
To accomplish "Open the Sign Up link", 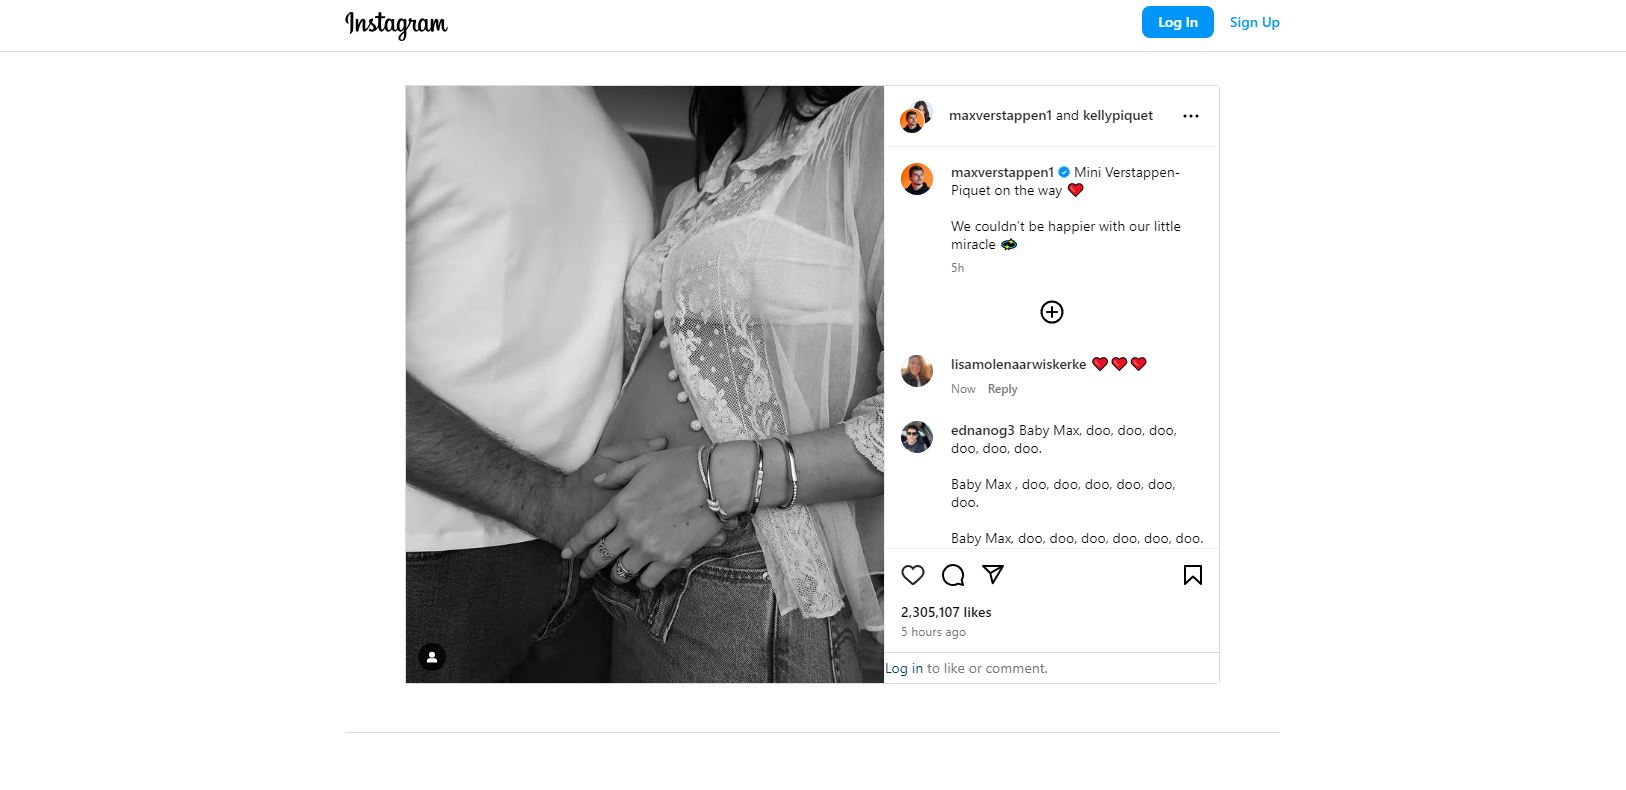I will coord(1254,22).
